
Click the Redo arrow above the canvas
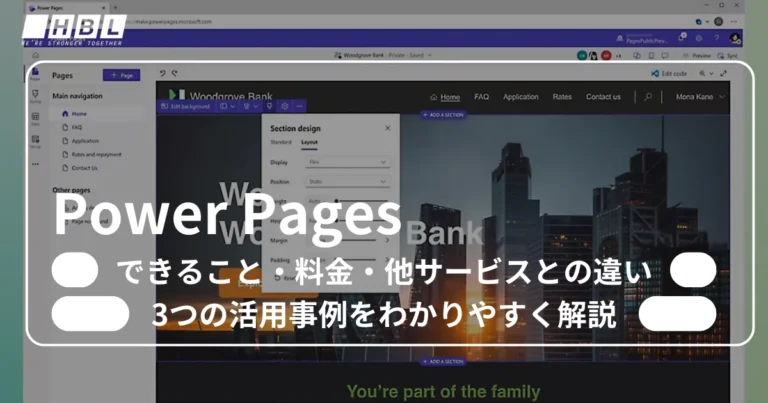tap(174, 73)
